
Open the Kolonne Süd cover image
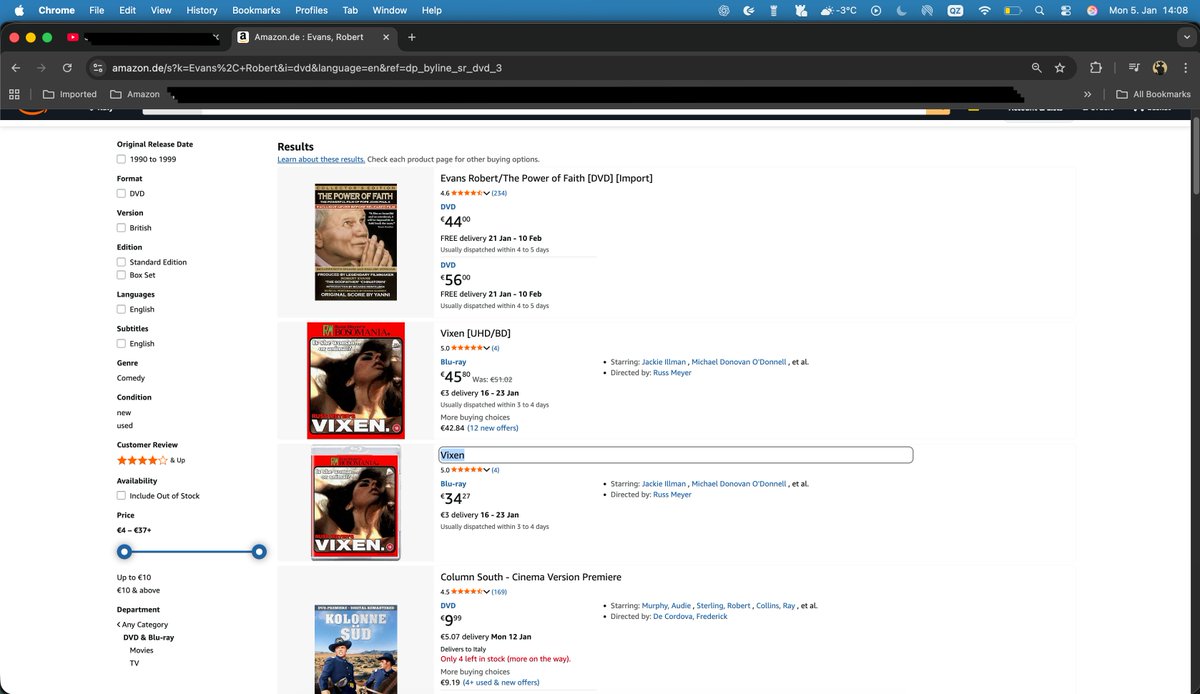[x=355, y=649]
